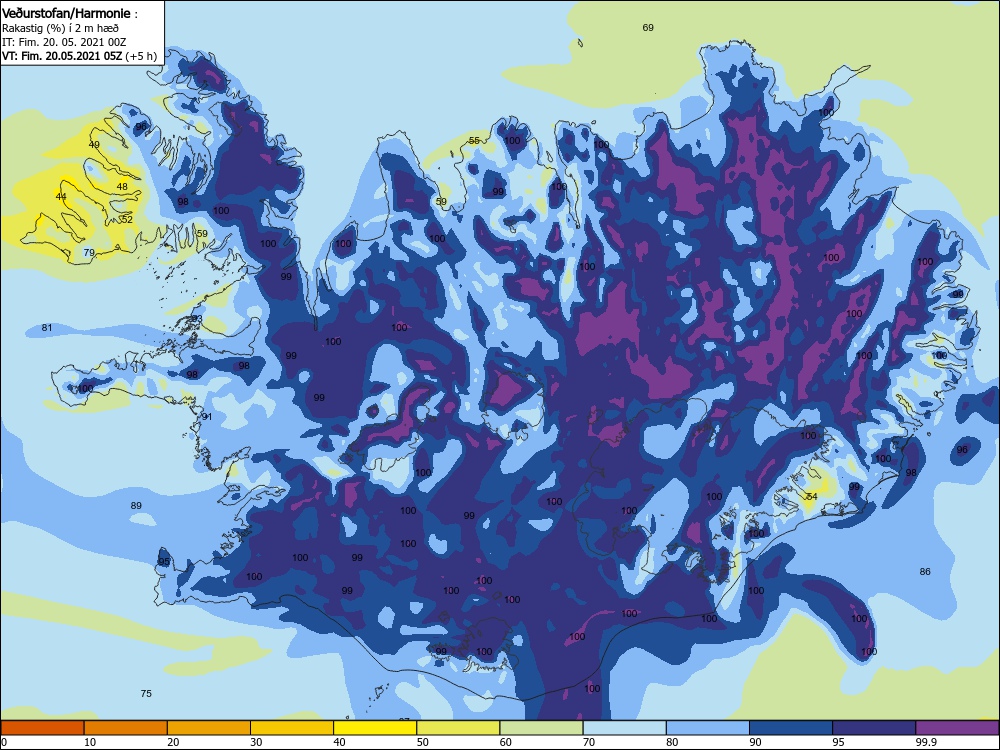Click legend tick label '20'
Image resolution: width=1000 pixels, height=750 pixels.
[173, 742]
